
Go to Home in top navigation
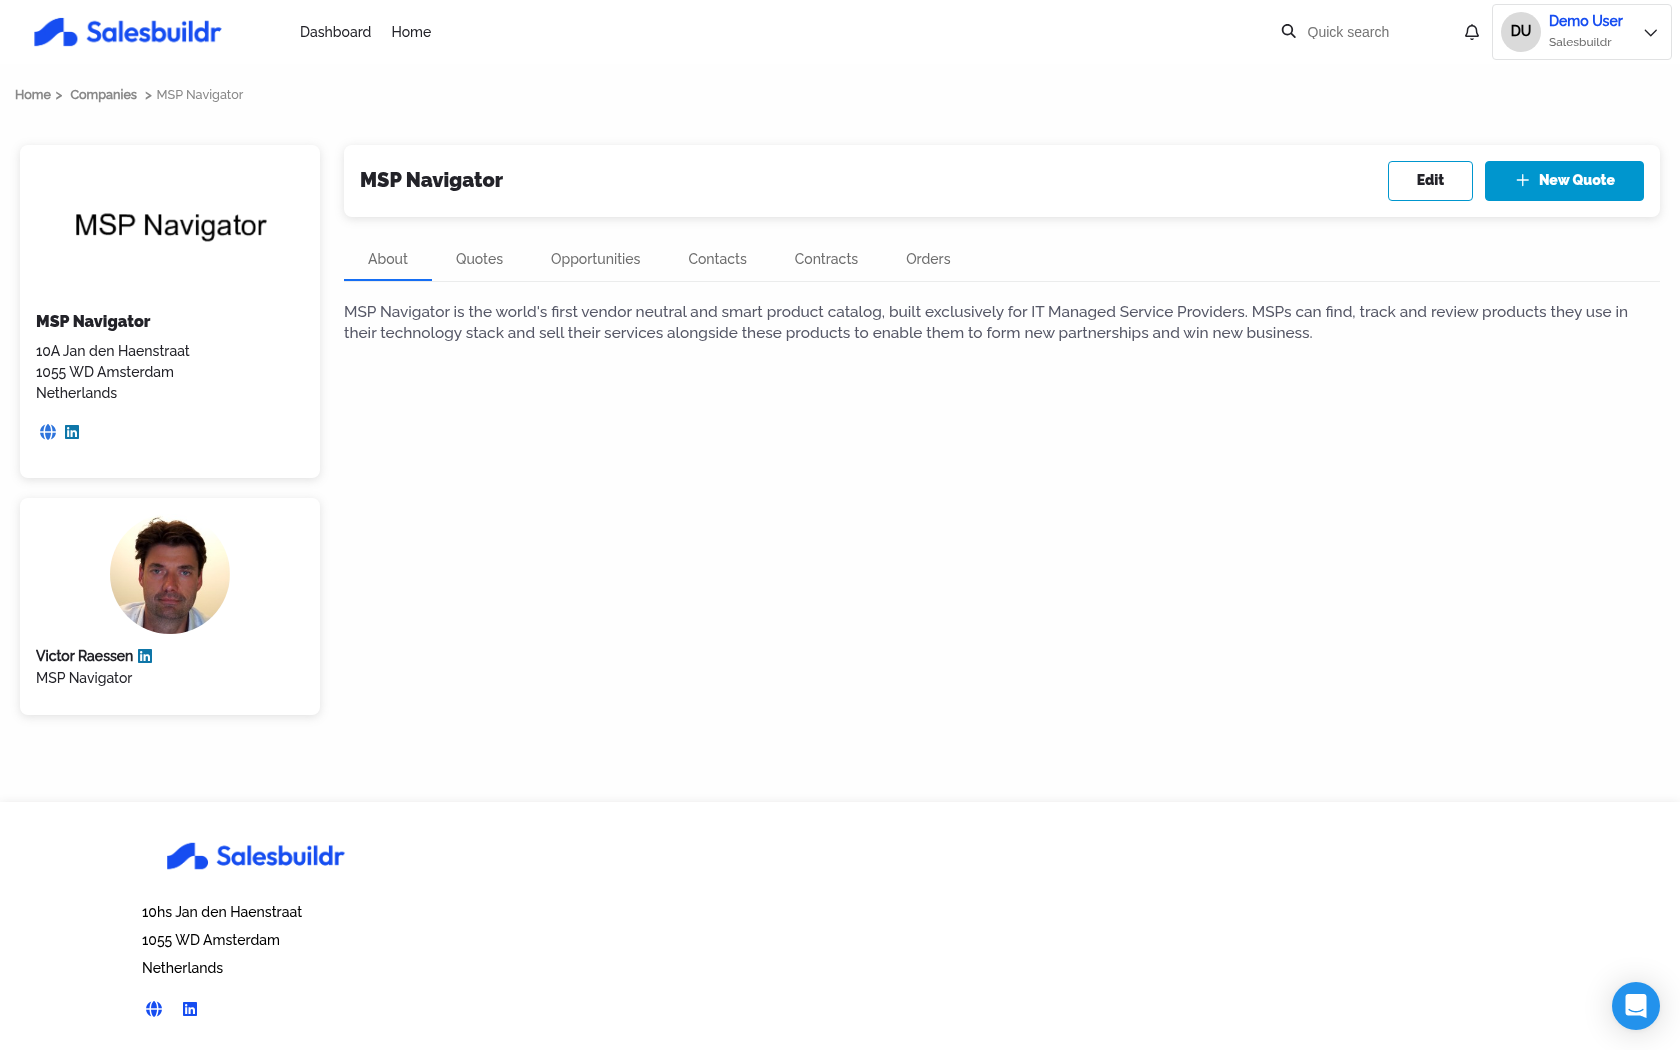pyautogui.click(x=411, y=32)
